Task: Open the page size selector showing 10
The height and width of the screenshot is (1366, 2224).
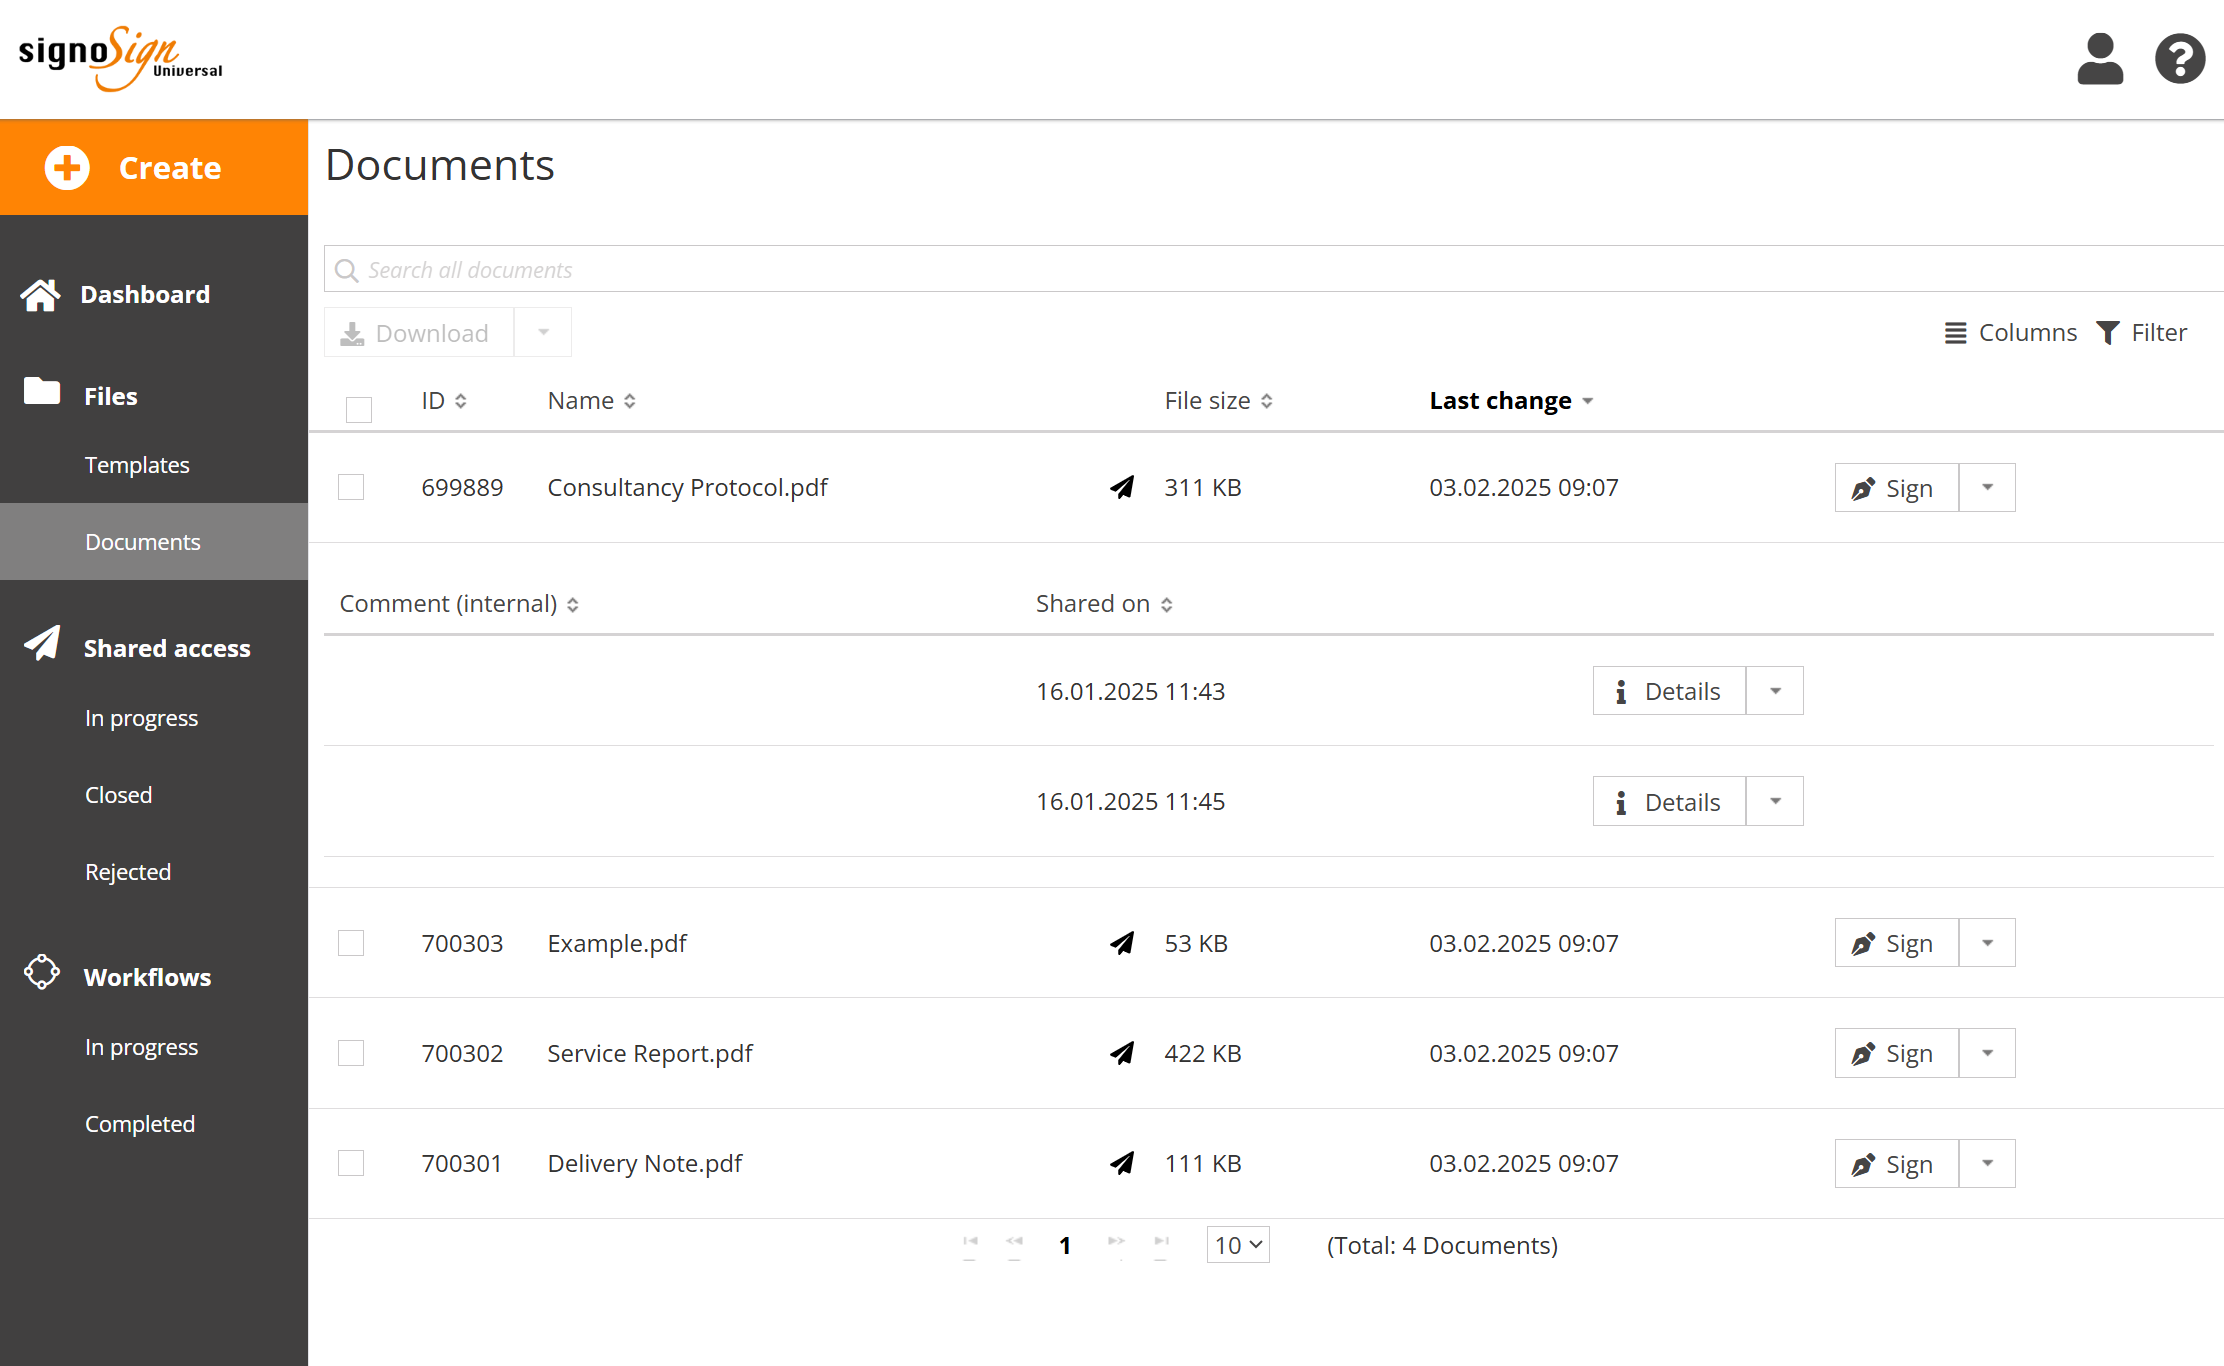Action: [1238, 1245]
